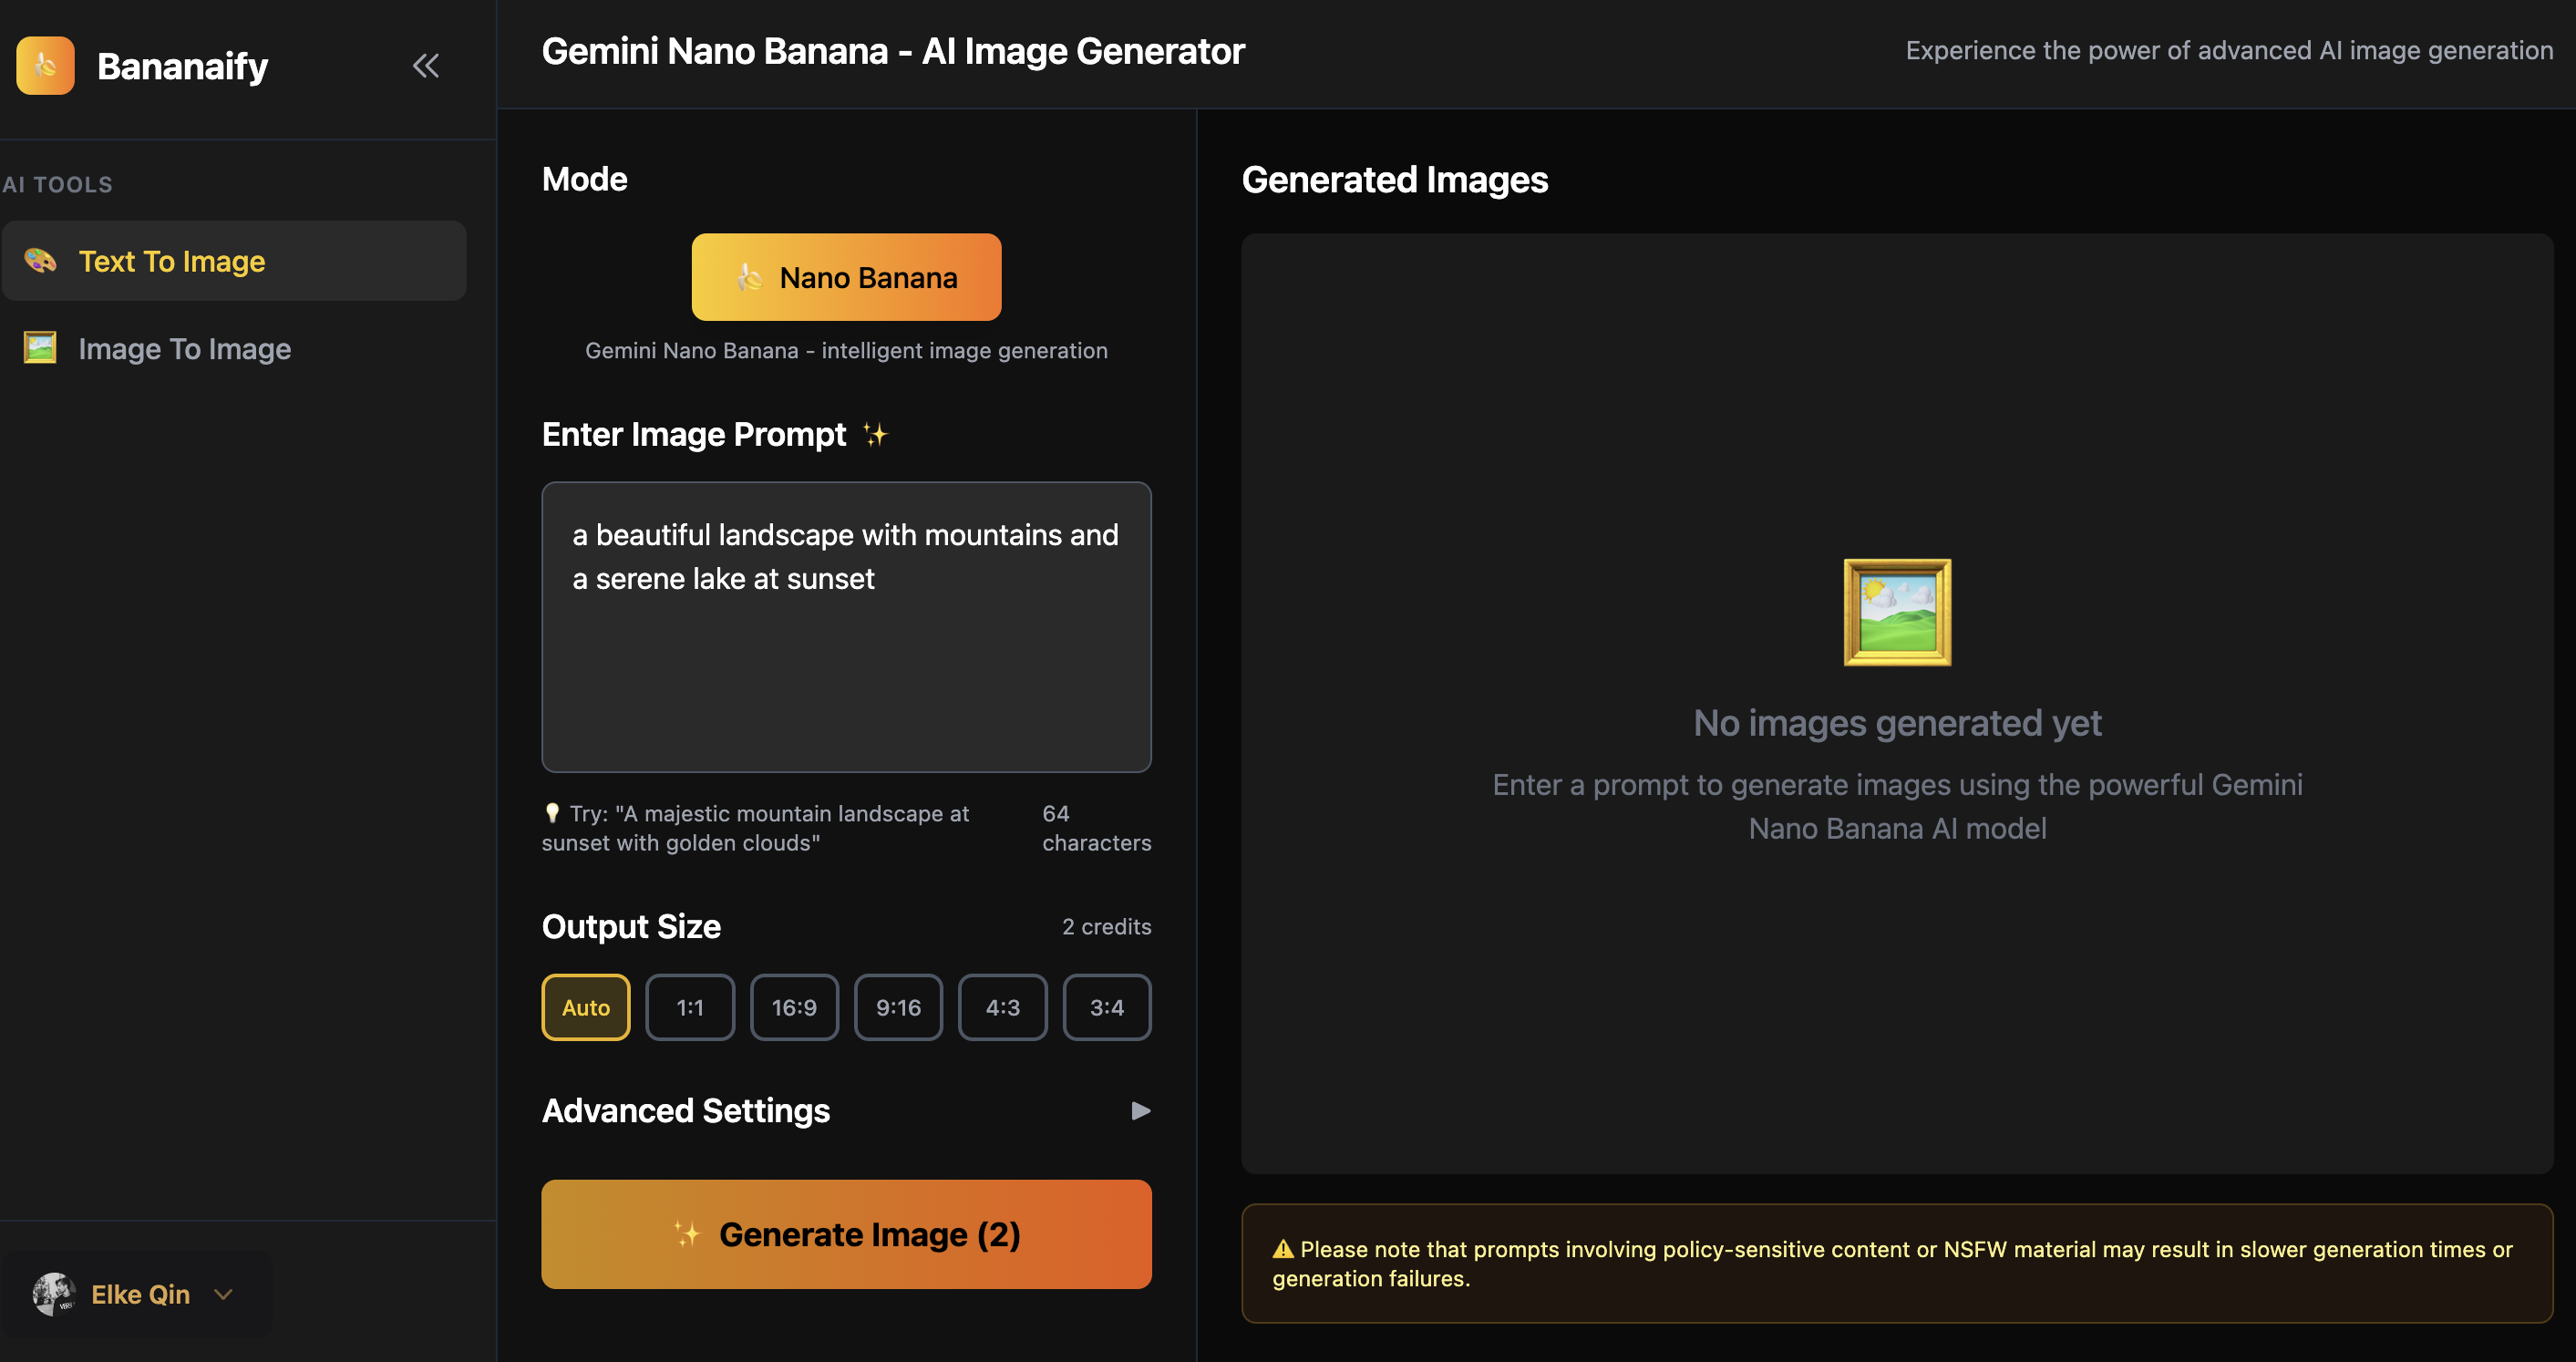The height and width of the screenshot is (1362, 2576).
Task: Click the Generate Image (2) button
Action: 846,1234
